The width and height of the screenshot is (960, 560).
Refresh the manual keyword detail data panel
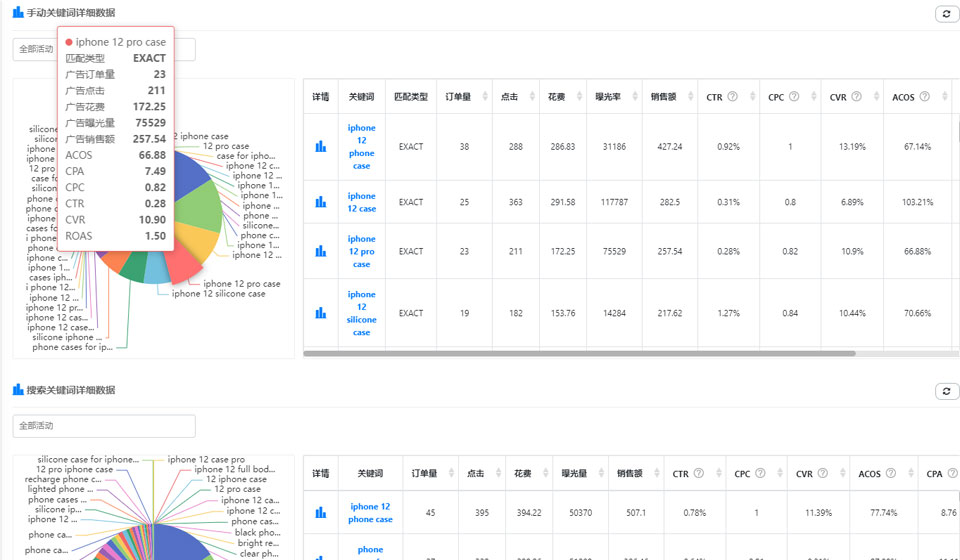click(947, 14)
